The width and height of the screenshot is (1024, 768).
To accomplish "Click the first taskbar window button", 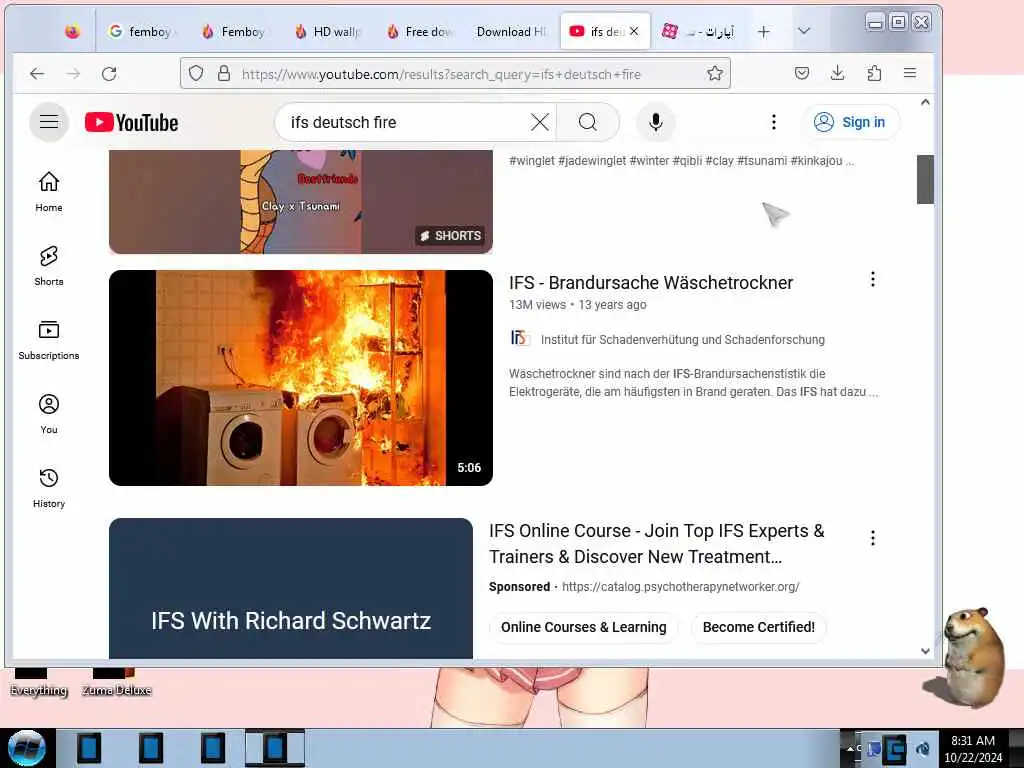I will [x=89, y=748].
